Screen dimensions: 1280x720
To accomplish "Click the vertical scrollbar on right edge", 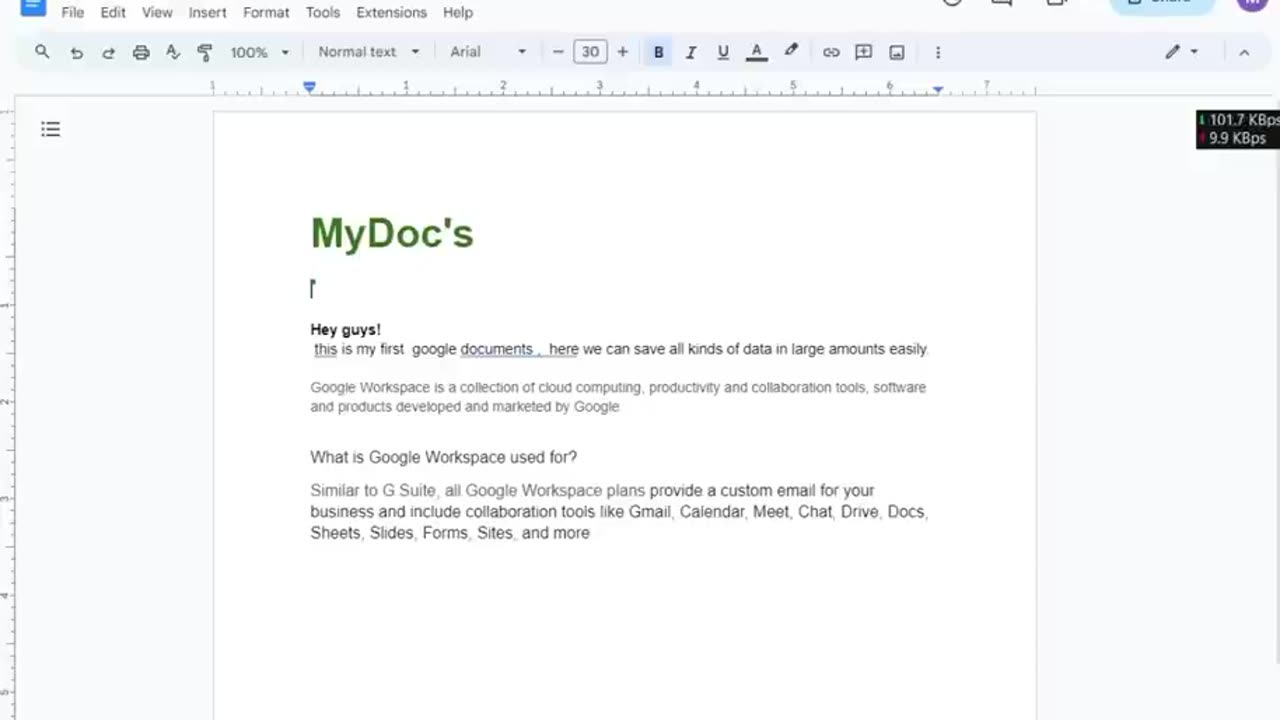I will (1276, 380).
